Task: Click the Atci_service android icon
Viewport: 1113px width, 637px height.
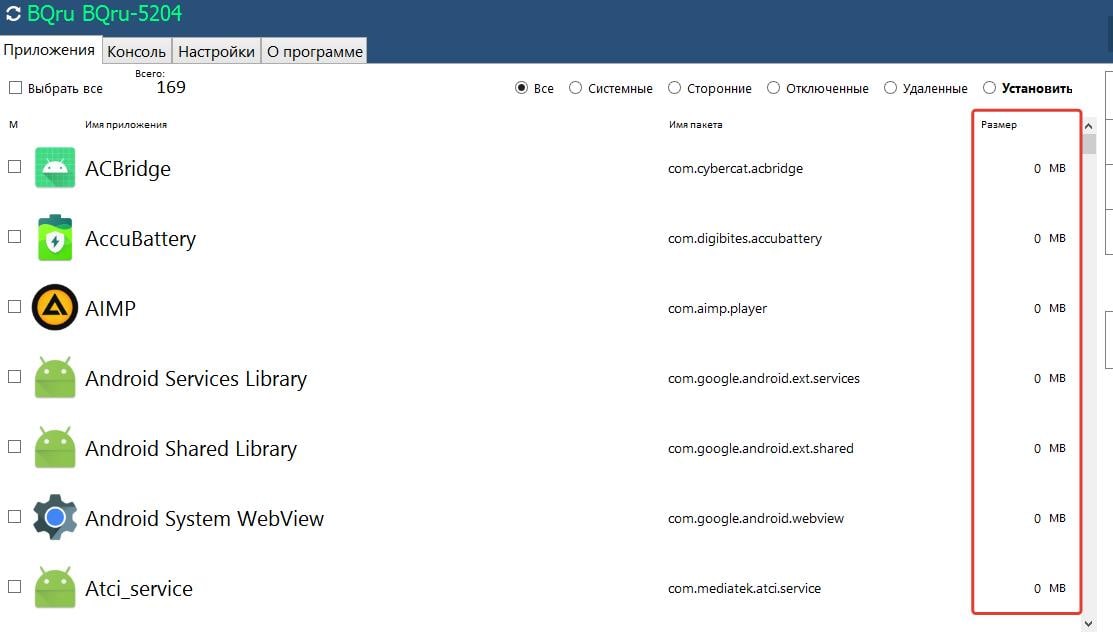Action: [55, 587]
